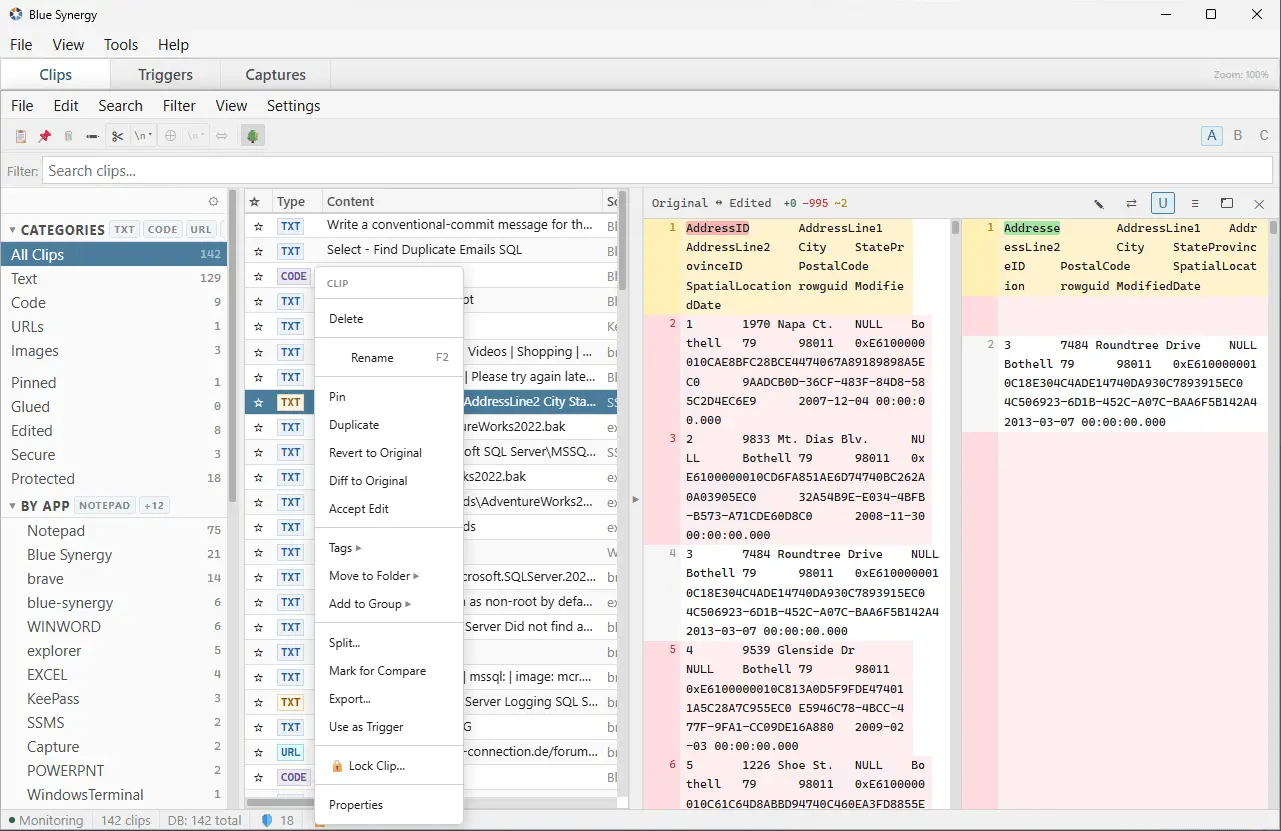
Task: Click the trash can toolbar icon
Action: point(68,136)
